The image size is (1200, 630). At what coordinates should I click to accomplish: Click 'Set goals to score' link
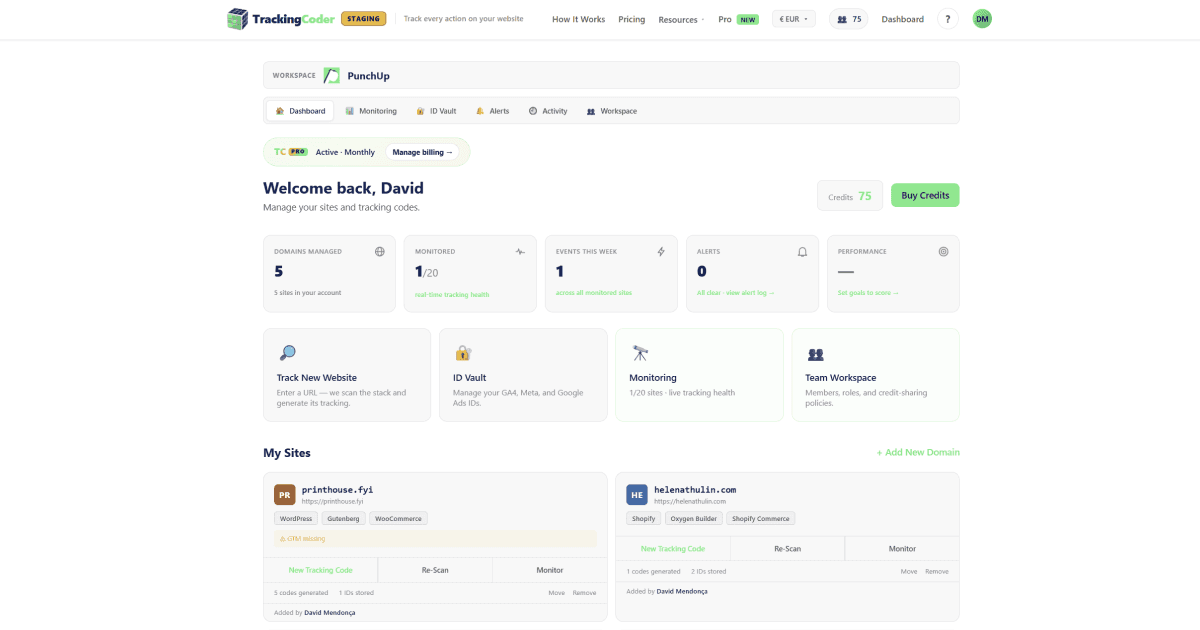tap(868, 293)
